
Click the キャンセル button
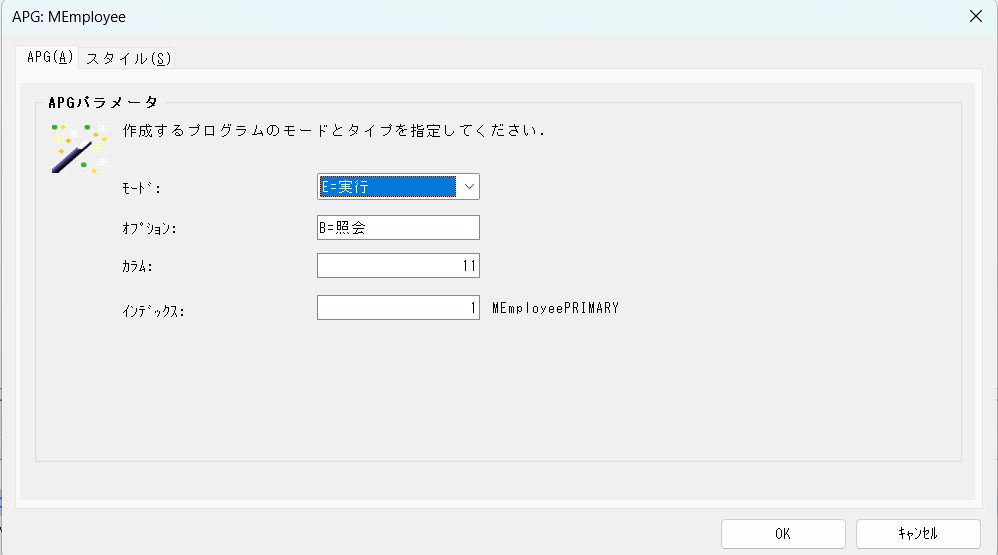[917, 534]
